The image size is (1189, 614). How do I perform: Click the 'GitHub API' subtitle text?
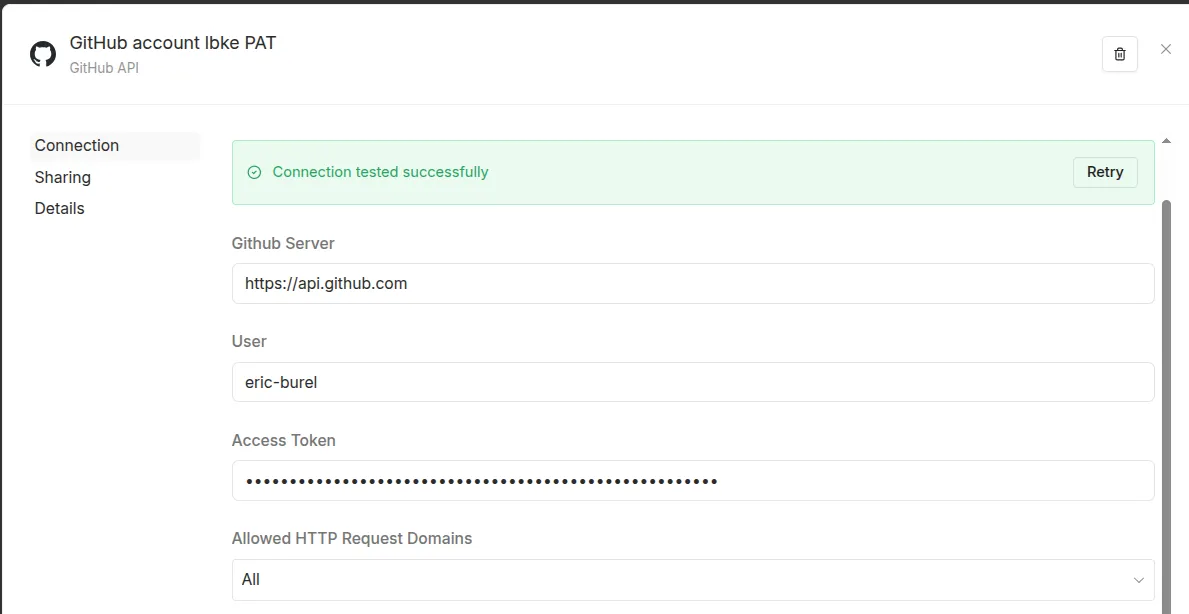click(104, 68)
